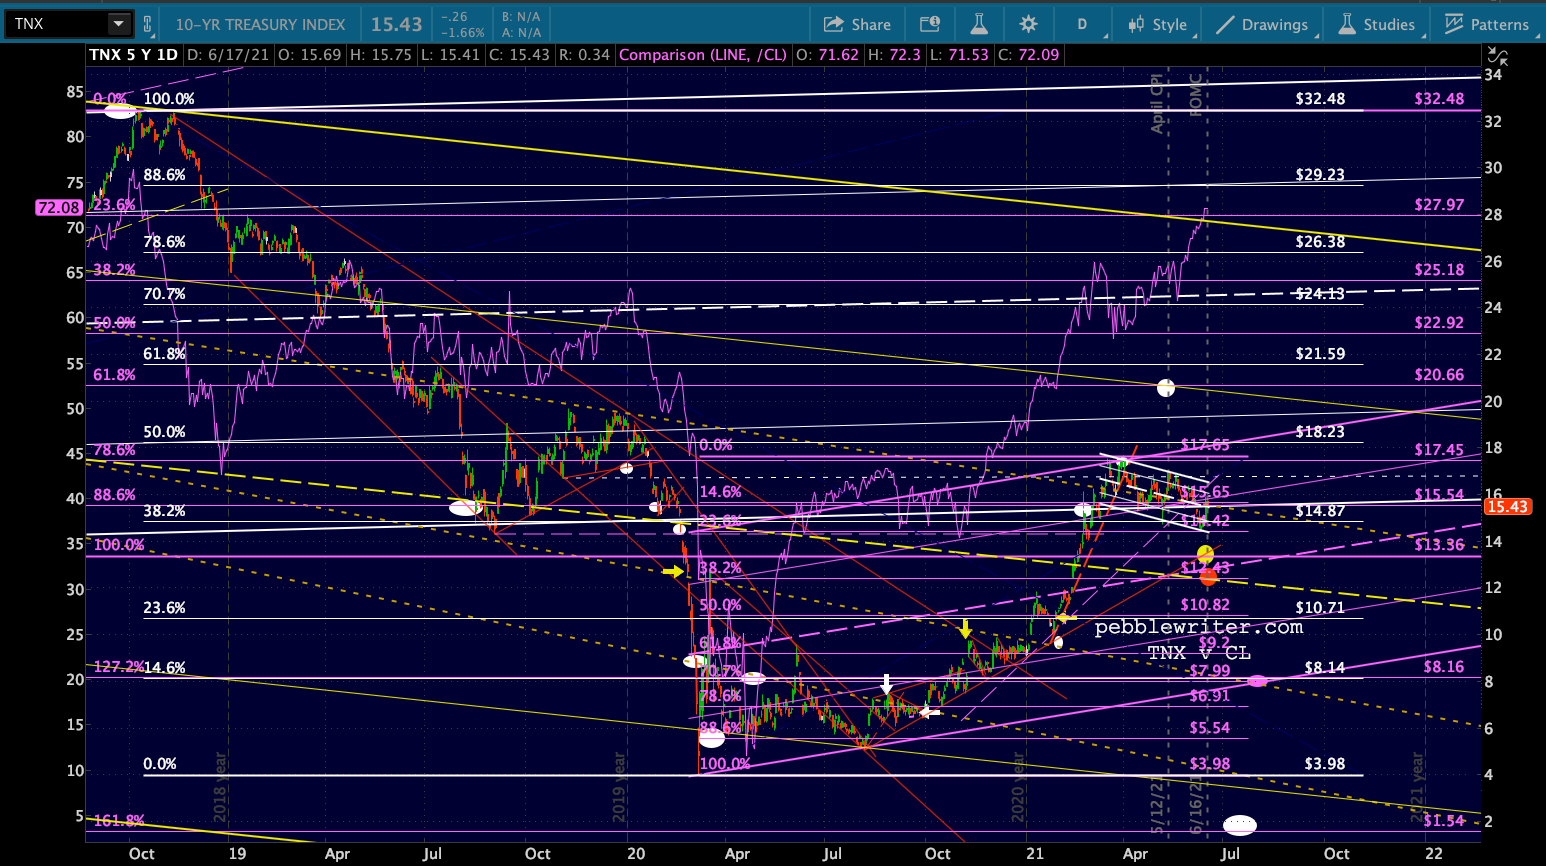The width and height of the screenshot is (1546, 866).
Task: Click the flask Edit Studies icon
Action: pyautogui.click(x=979, y=24)
